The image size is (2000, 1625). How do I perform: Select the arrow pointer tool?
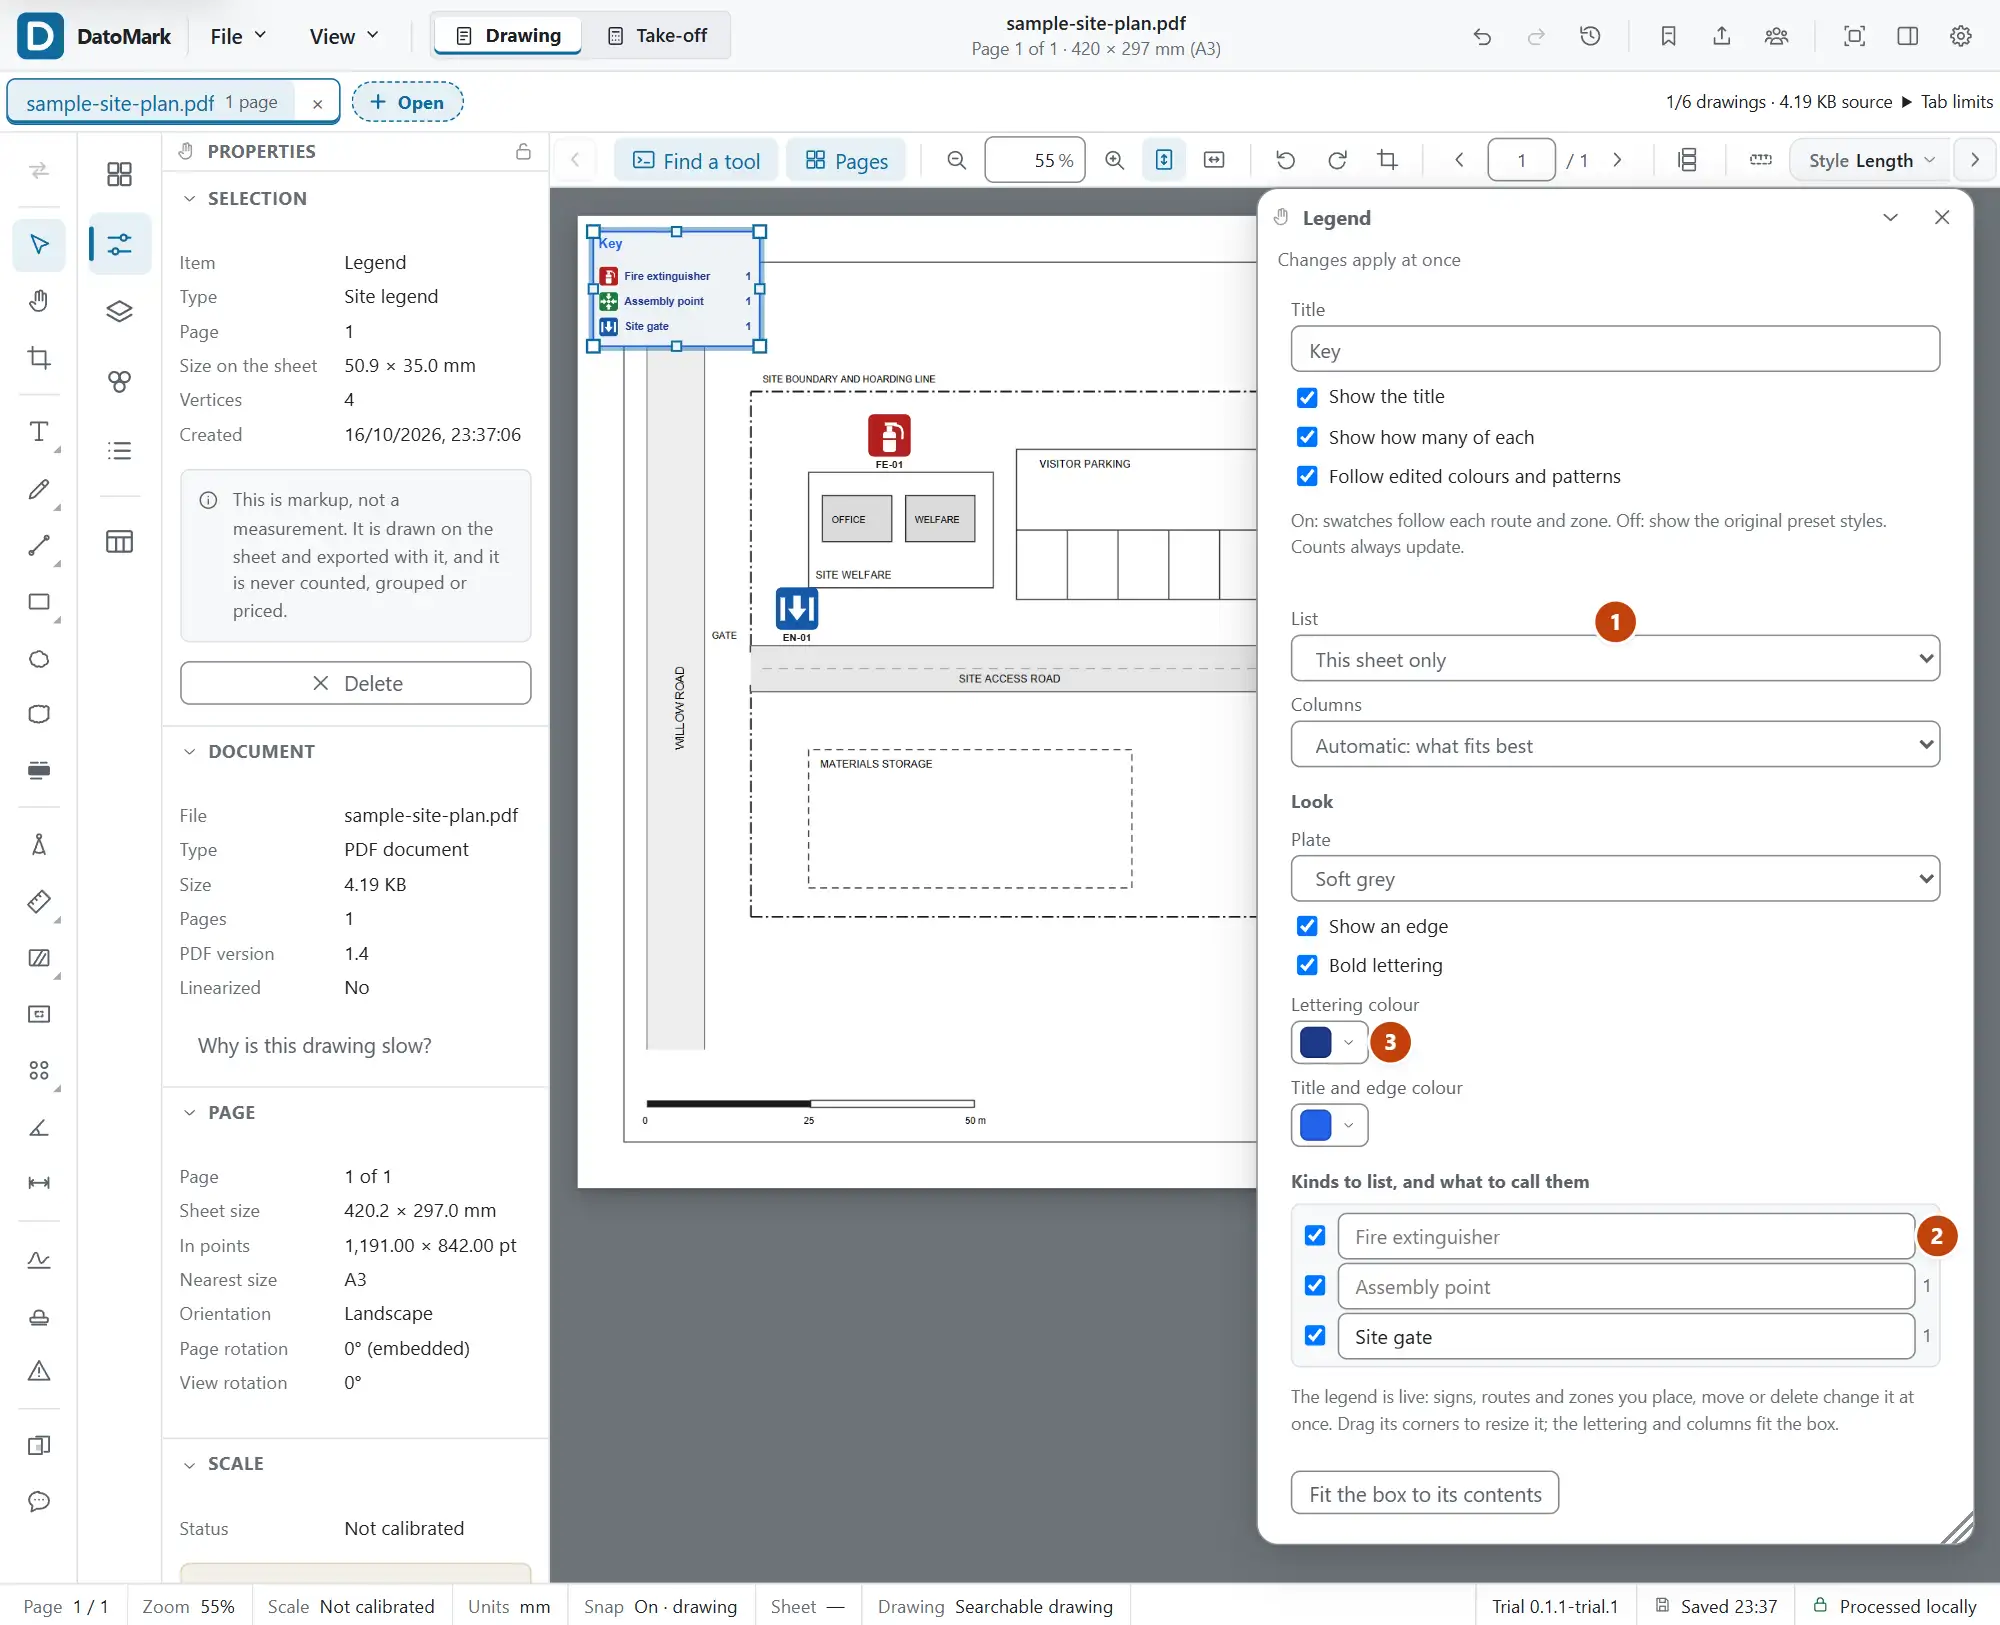pyautogui.click(x=39, y=245)
